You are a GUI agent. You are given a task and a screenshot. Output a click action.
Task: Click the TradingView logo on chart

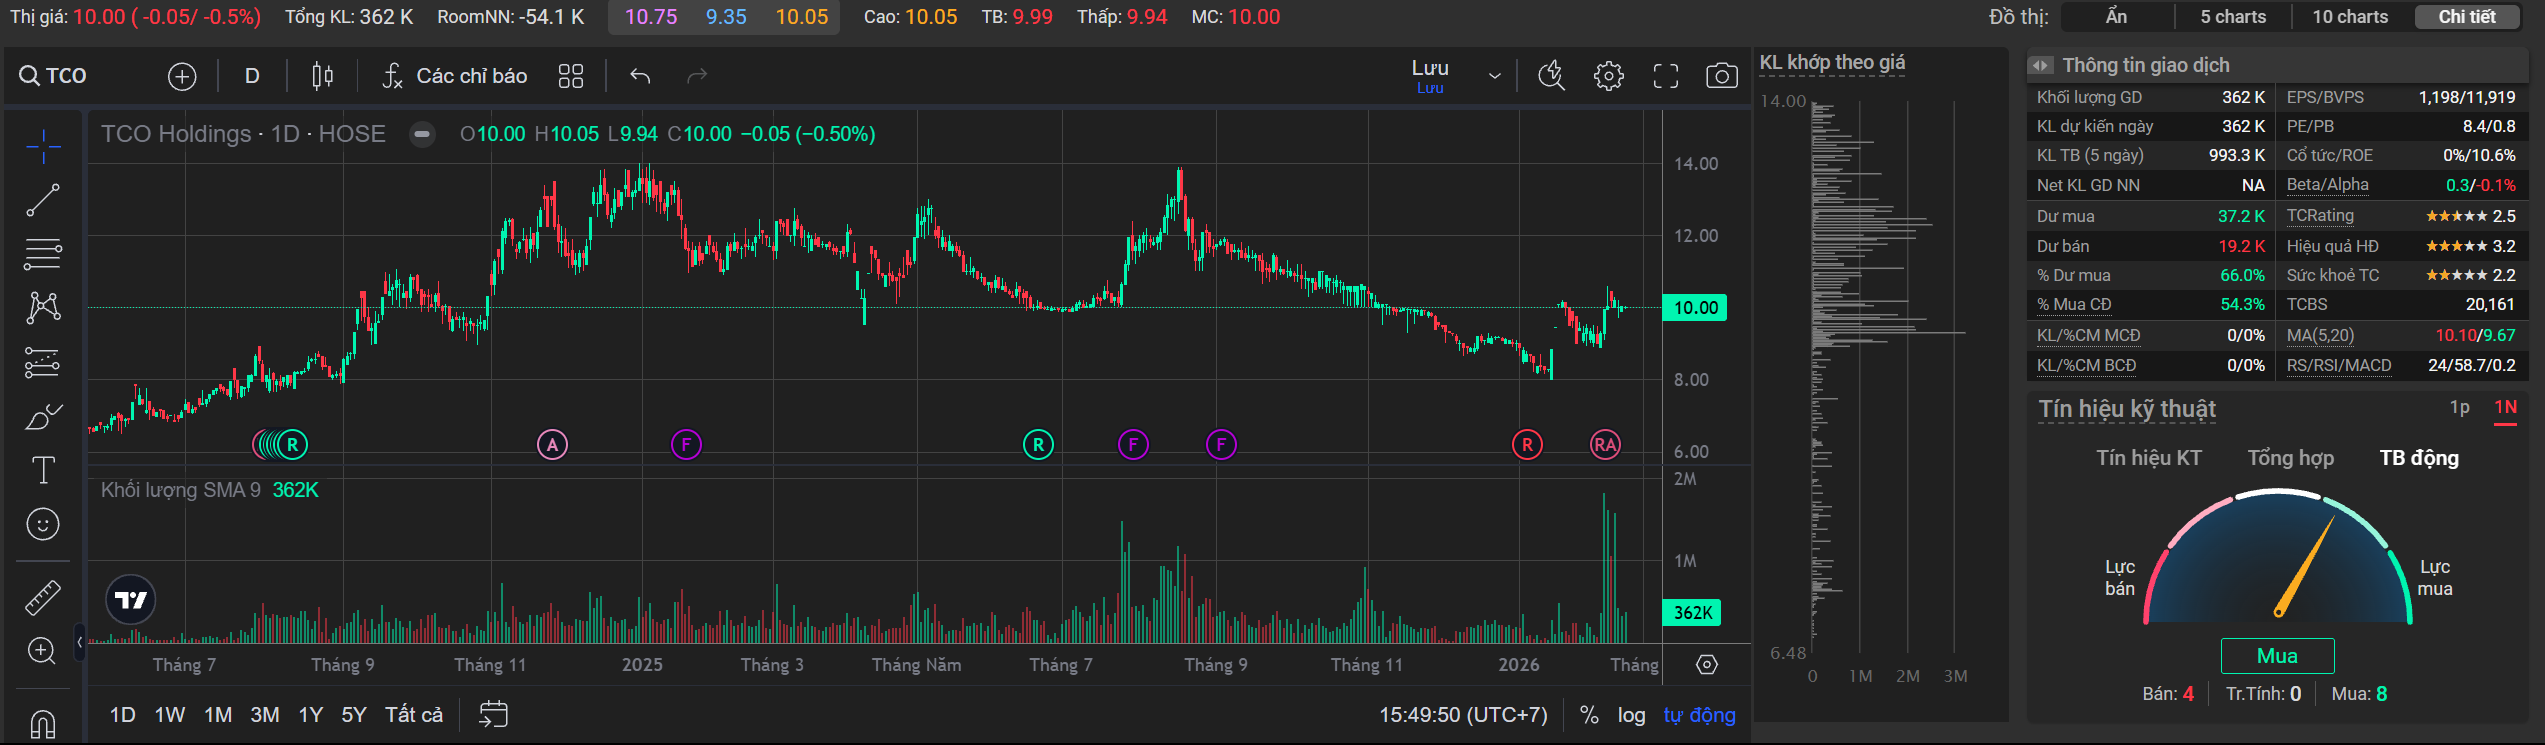131,600
